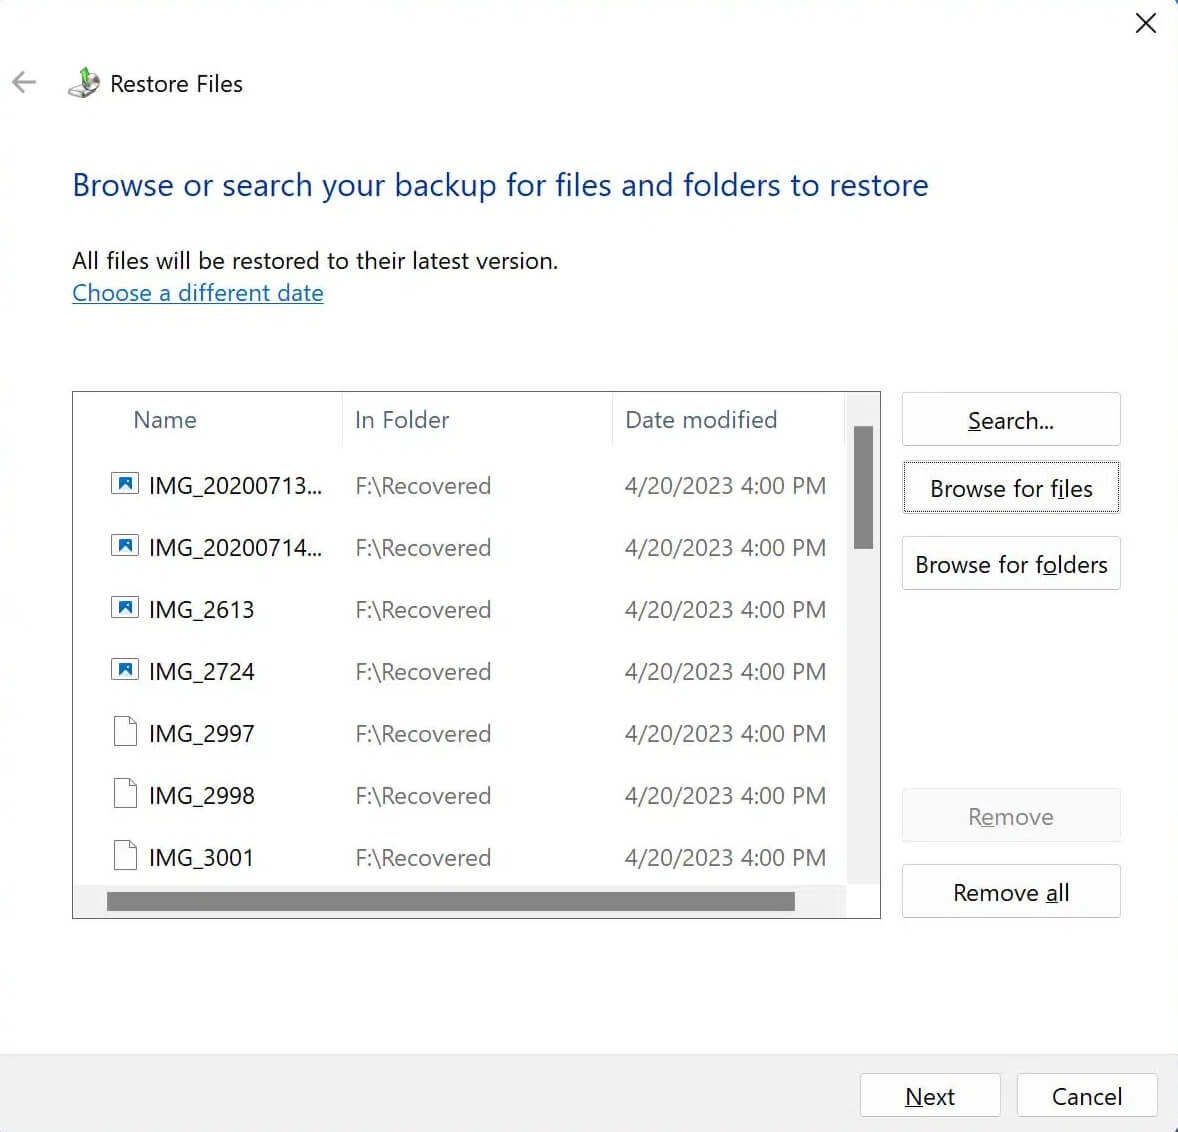Click Next to continue the restore
Screen dimensions: 1178x1132
[x=929, y=1095]
